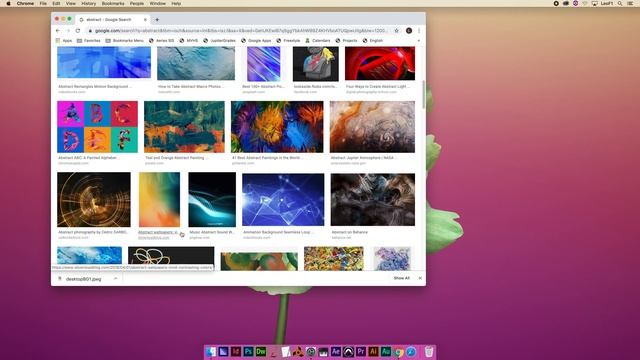
Task: Open Finder in the Dock
Action: pos(211,351)
